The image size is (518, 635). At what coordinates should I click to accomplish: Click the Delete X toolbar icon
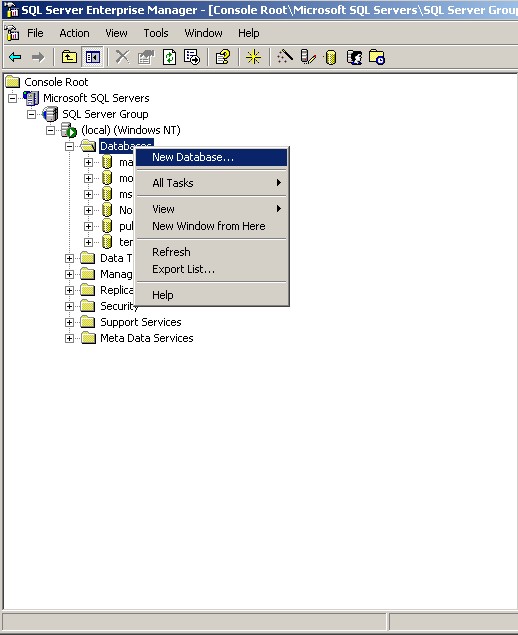pyautogui.click(x=122, y=57)
